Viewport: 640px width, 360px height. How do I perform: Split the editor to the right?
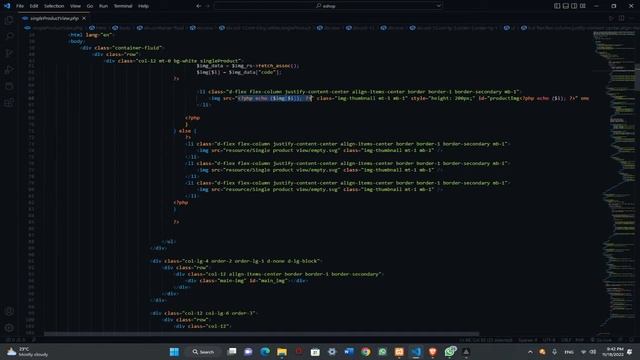pyautogui.click(x=621, y=18)
